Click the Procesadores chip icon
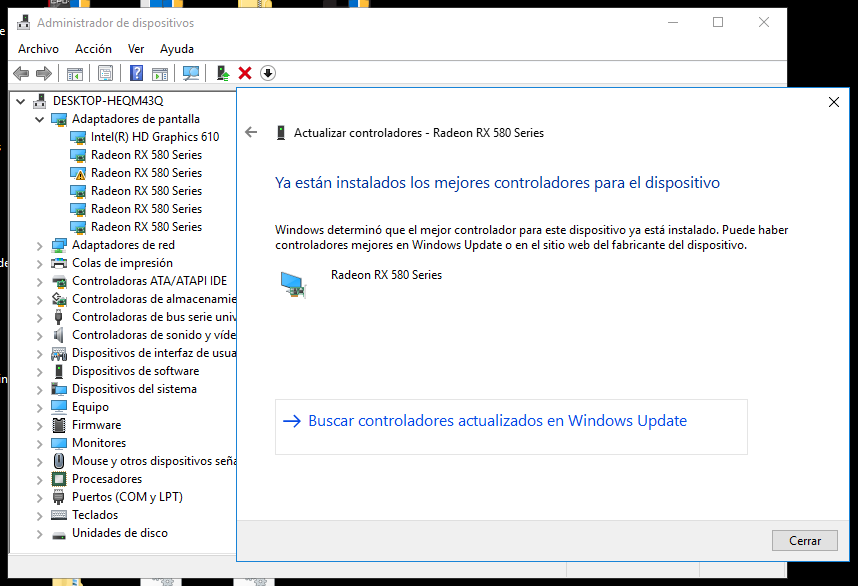 pyautogui.click(x=59, y=479)
